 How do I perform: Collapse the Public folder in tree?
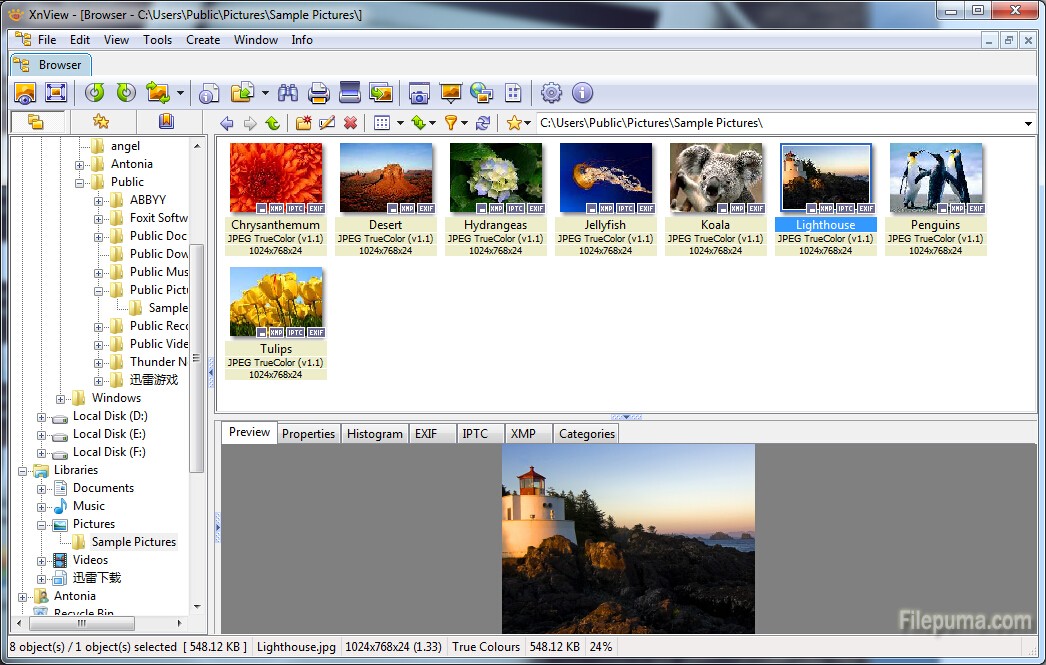[x=80, y=182]
